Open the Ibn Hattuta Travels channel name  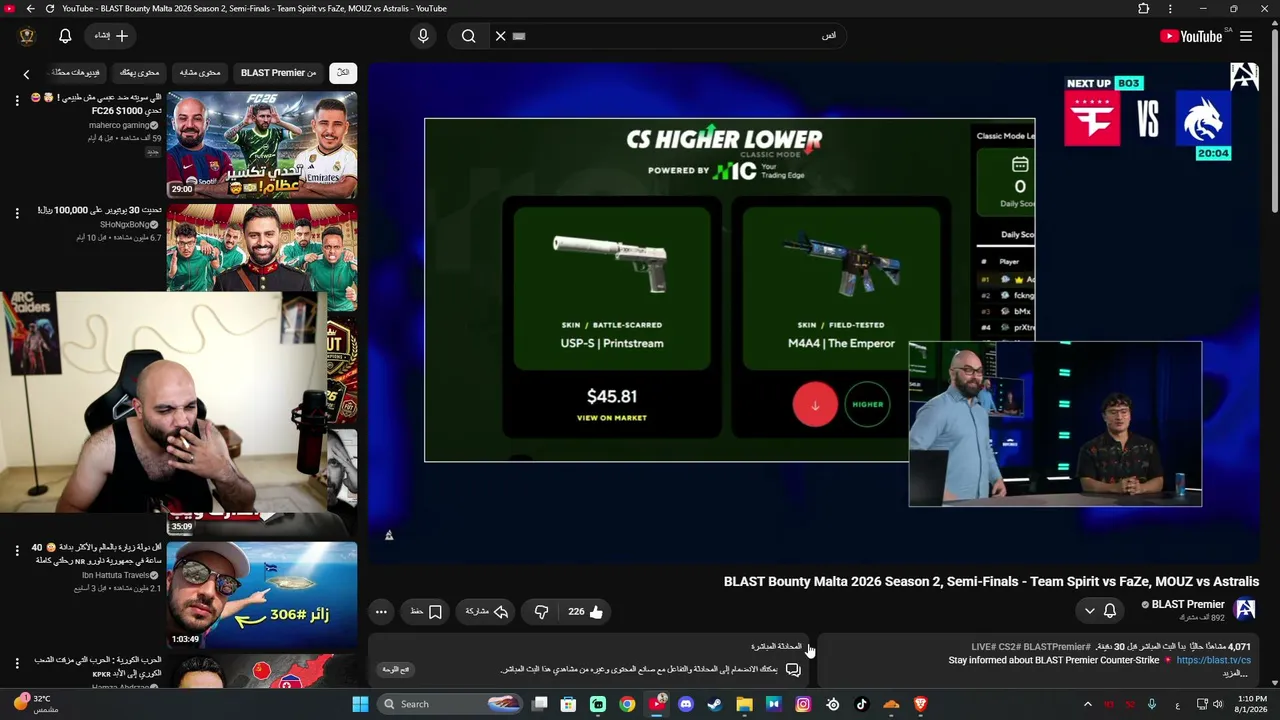click(115, 576)
